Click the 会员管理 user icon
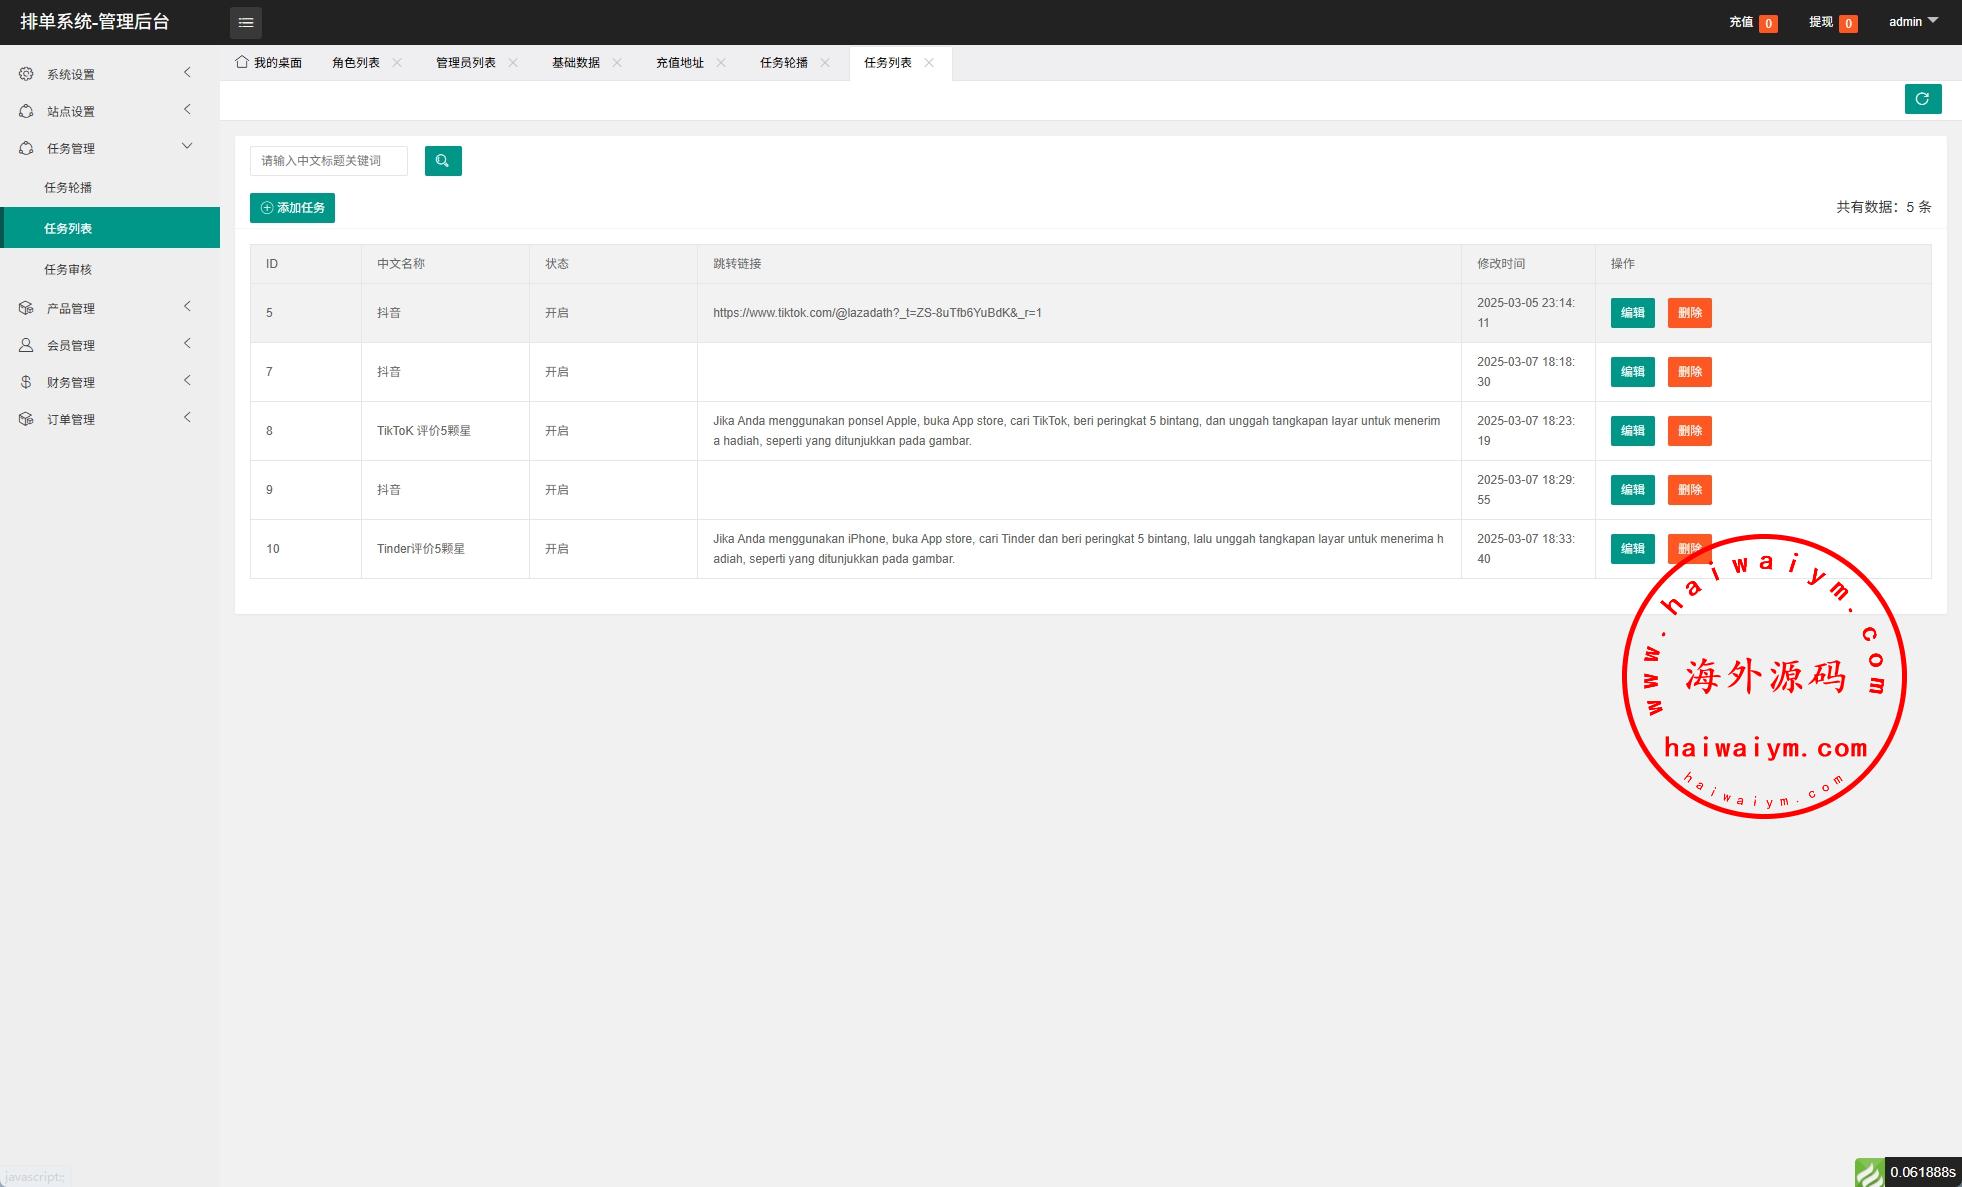 26,345
